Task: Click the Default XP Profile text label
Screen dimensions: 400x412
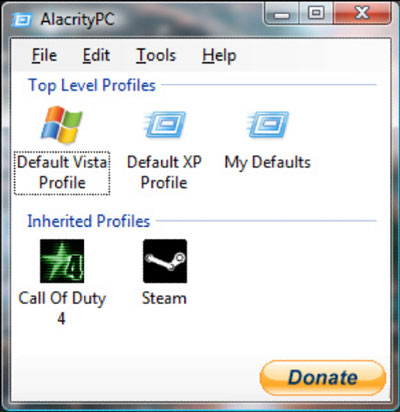Action: click(164, 173)
